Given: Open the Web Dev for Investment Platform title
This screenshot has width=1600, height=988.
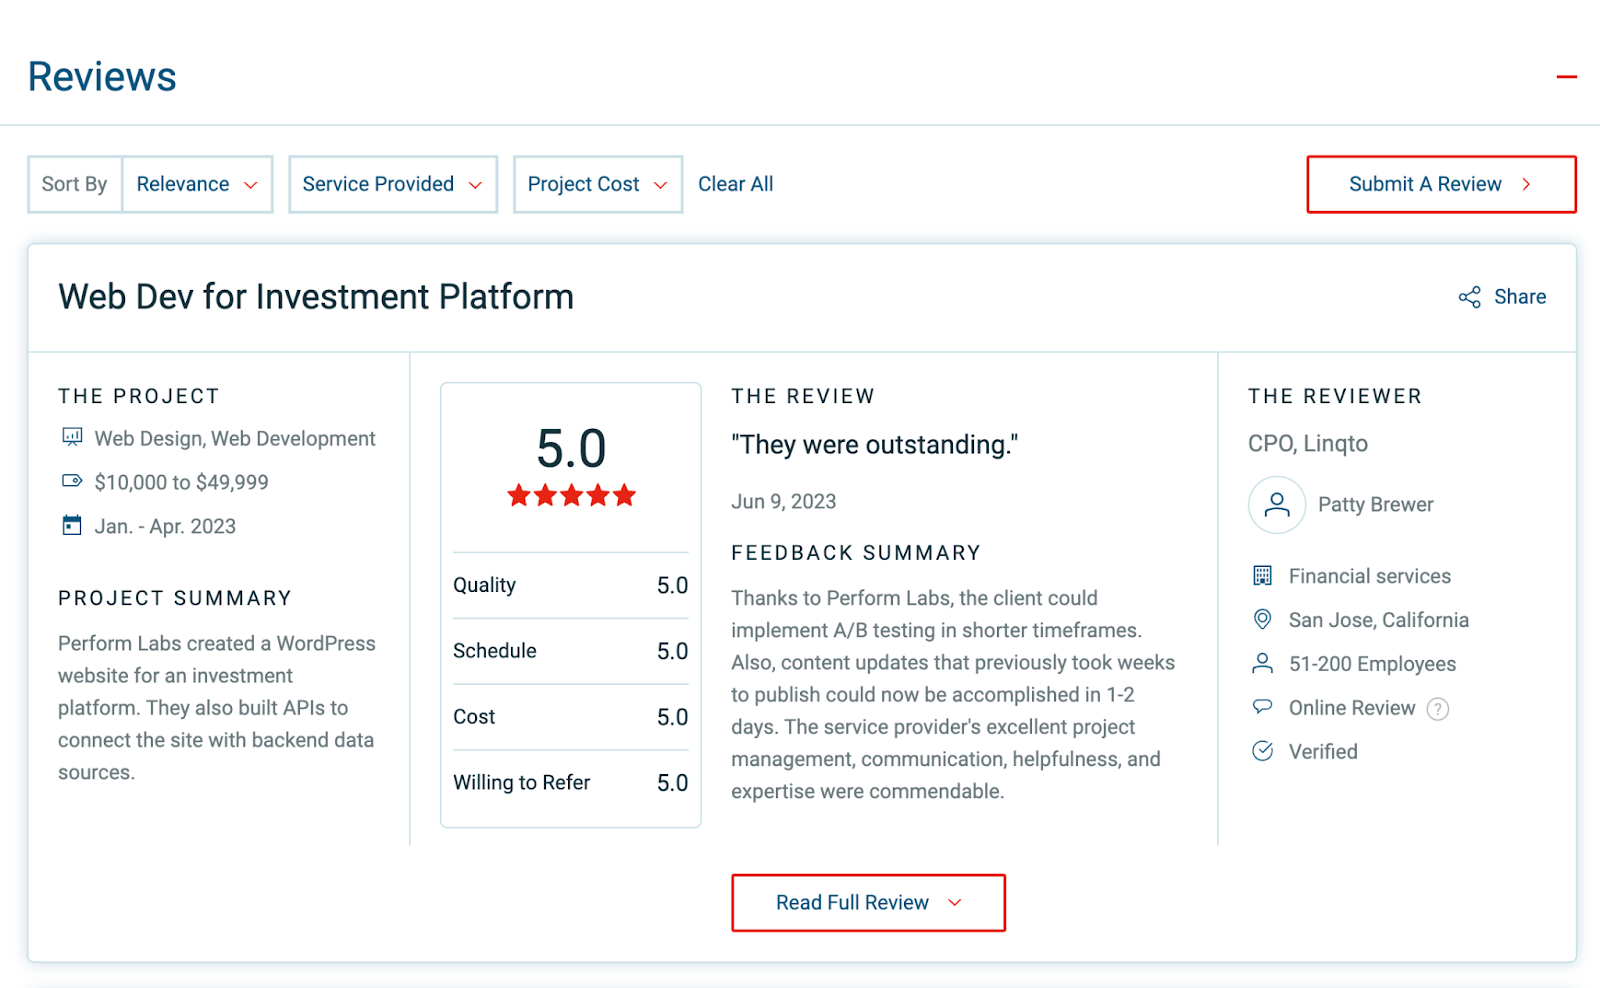Looking at the screenshot, I should pyautogui.click(x=316, y=297).
